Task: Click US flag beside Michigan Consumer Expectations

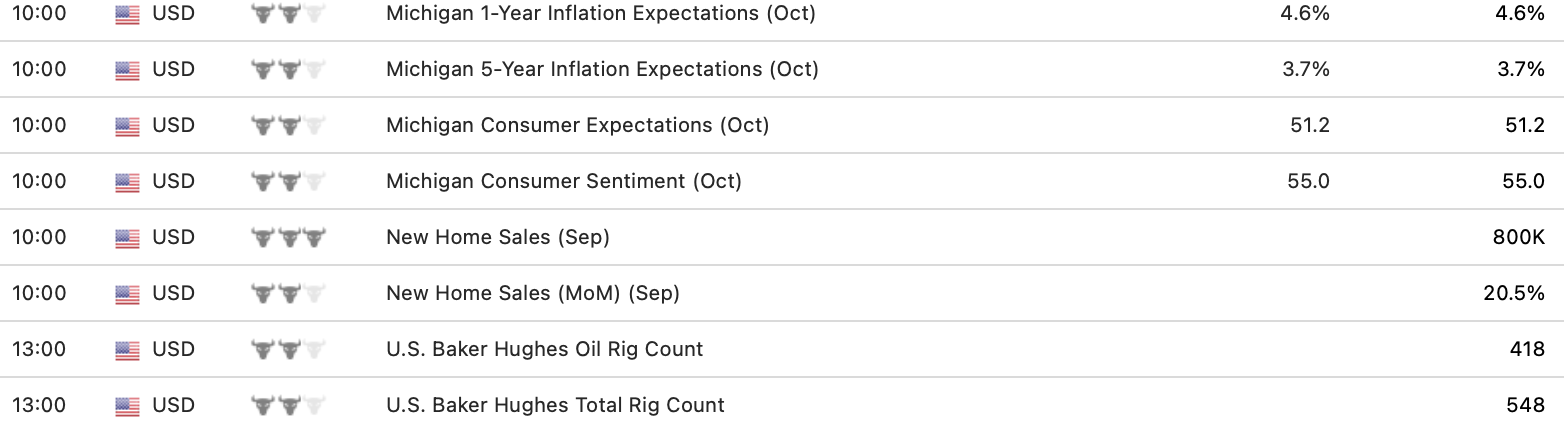Action: click(127, 126)
